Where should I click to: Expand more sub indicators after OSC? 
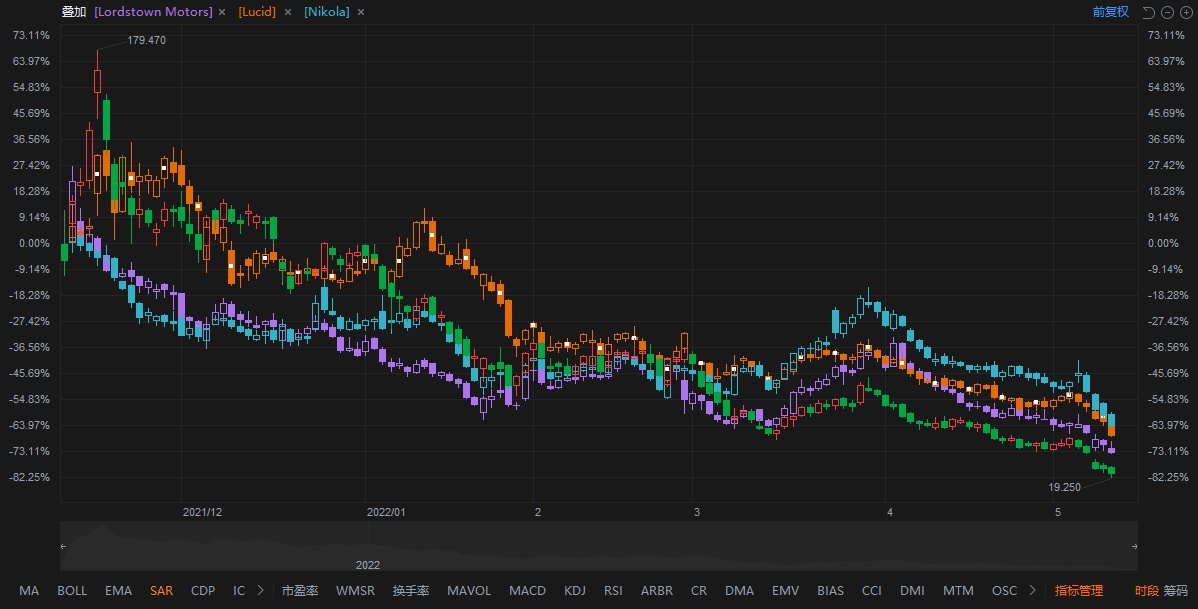coord(1032,591)
